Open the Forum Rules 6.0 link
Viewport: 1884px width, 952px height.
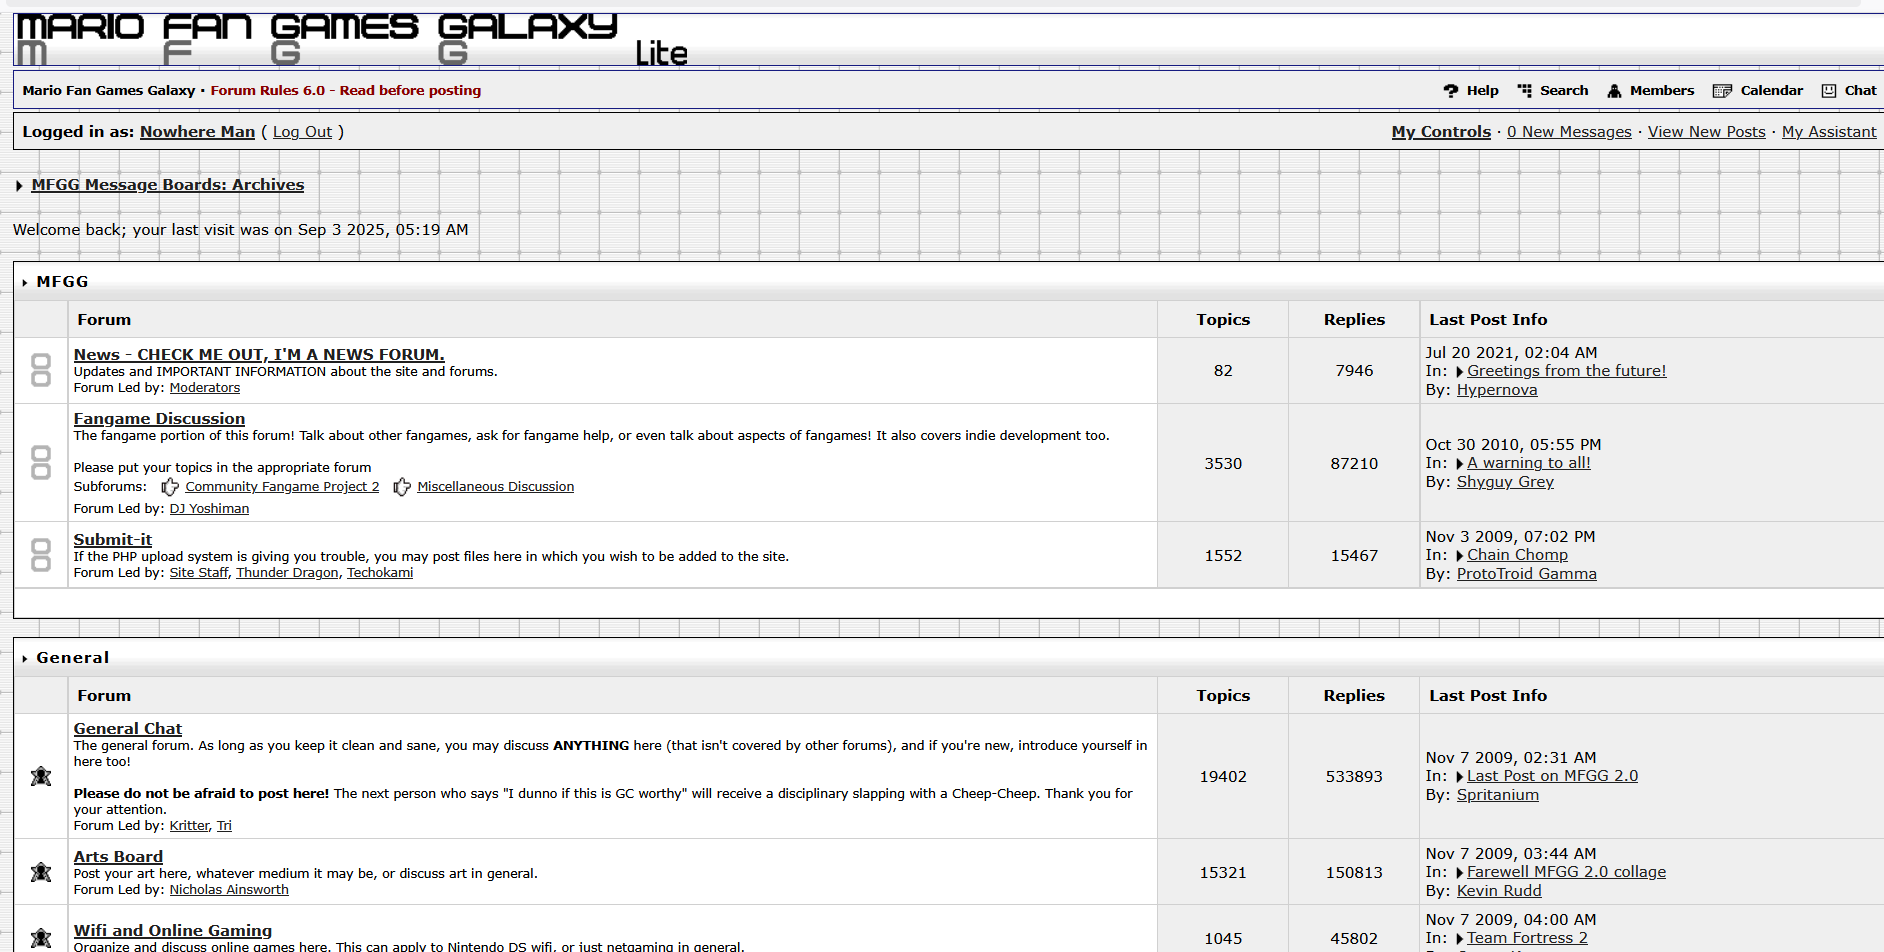click(346, 91)
